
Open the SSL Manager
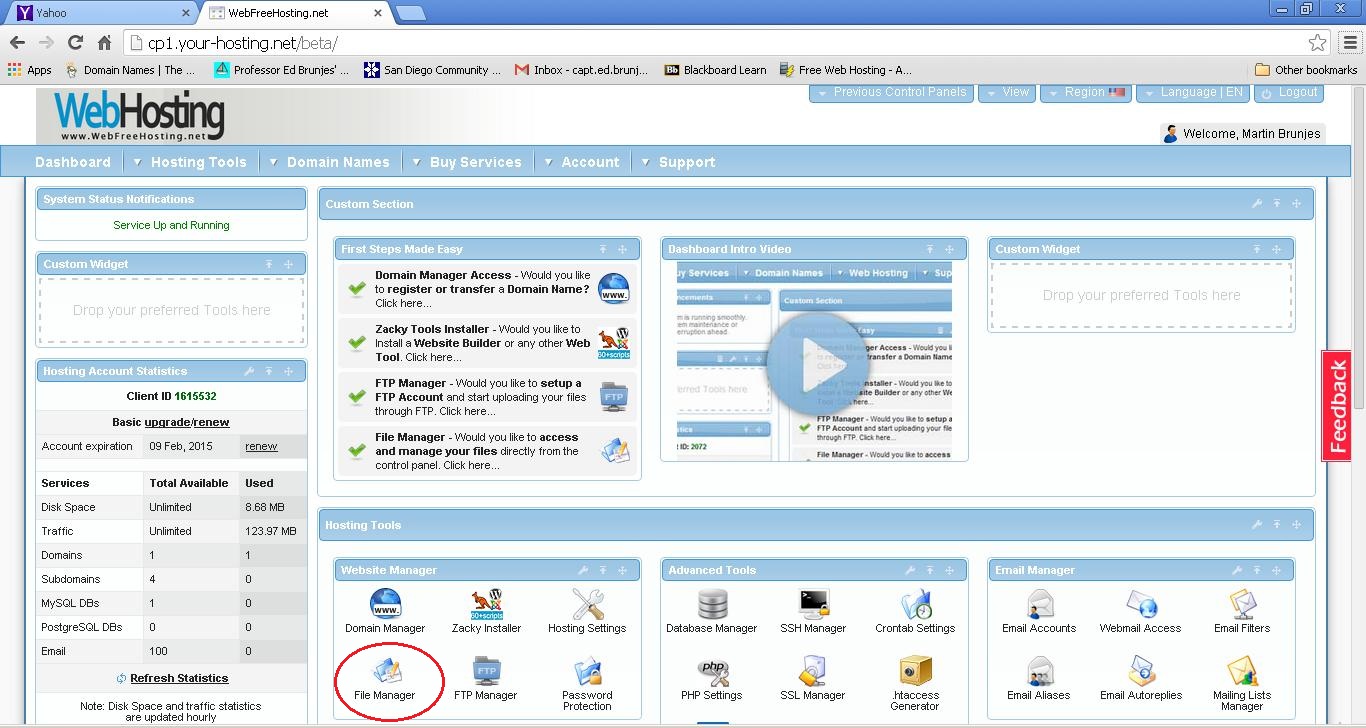pos(813,671)
